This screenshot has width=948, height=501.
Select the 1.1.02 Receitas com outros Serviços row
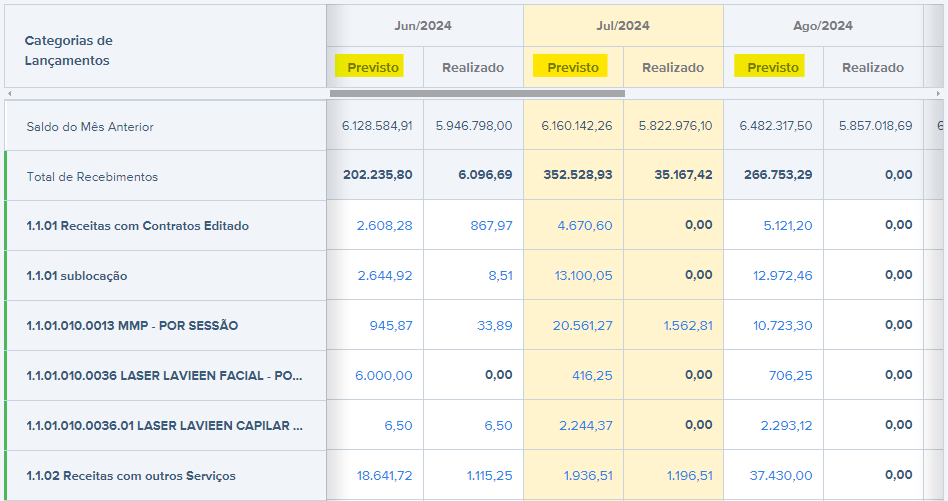[x=131, y=476]
